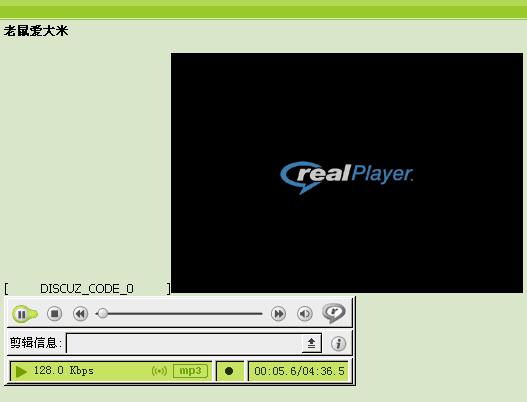Open the clip information 'i' icon

(x=338, y=344)
